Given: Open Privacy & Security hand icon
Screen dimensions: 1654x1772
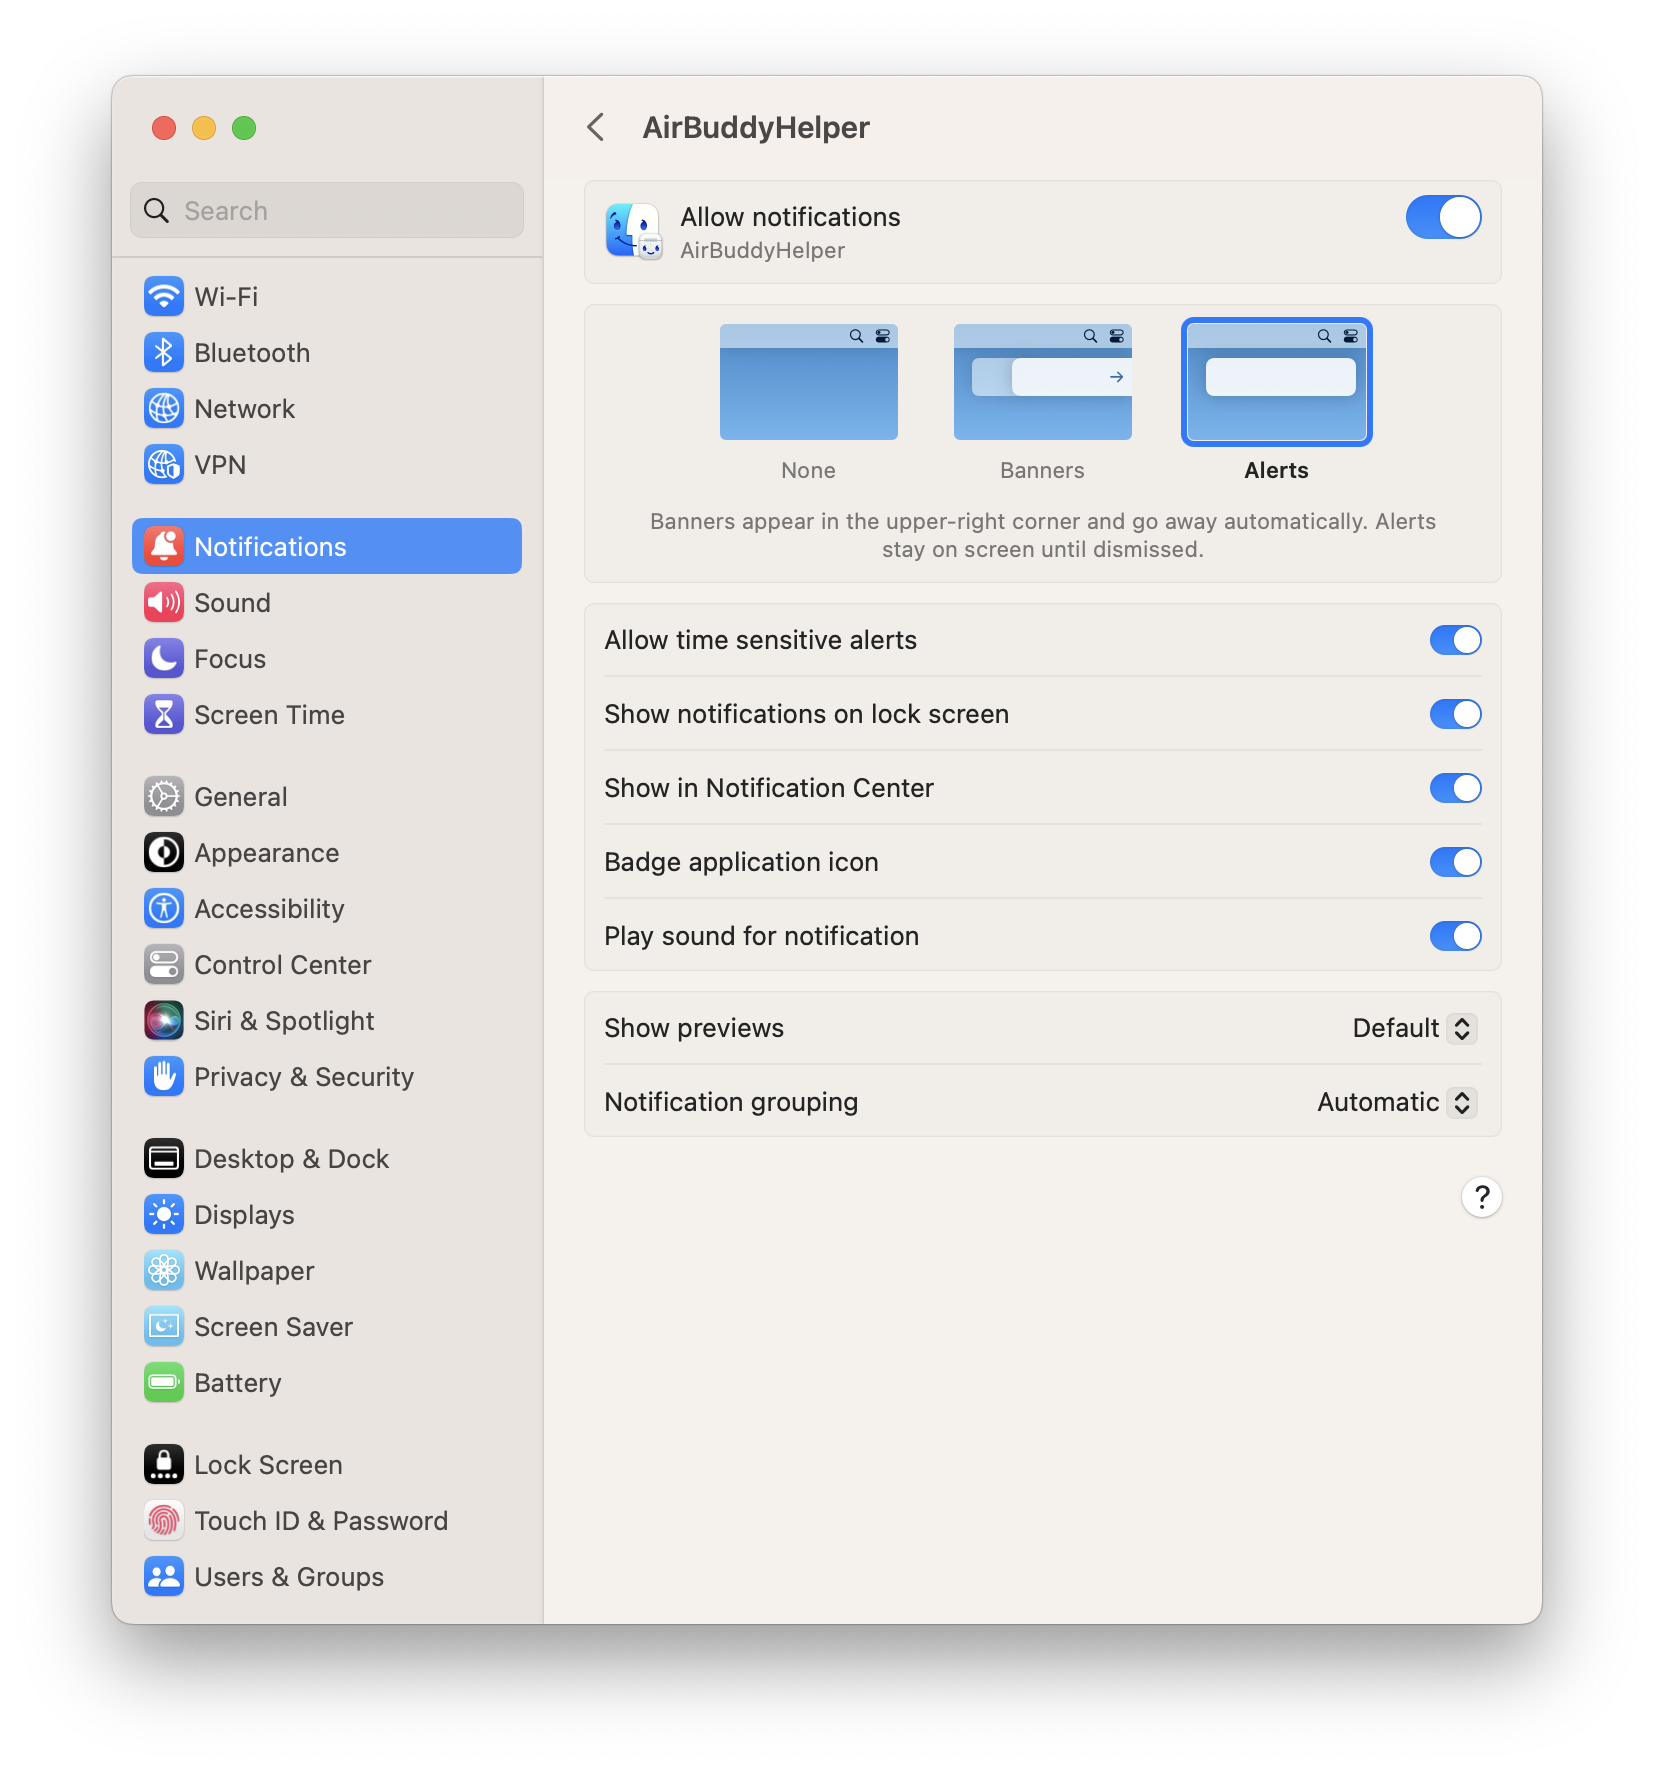Looking at the screenshot, I should [164, 1076].
